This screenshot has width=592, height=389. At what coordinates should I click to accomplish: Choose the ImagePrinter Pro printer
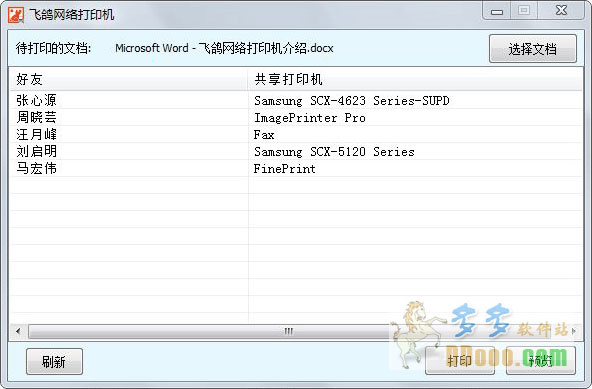(x=310, y=118)
